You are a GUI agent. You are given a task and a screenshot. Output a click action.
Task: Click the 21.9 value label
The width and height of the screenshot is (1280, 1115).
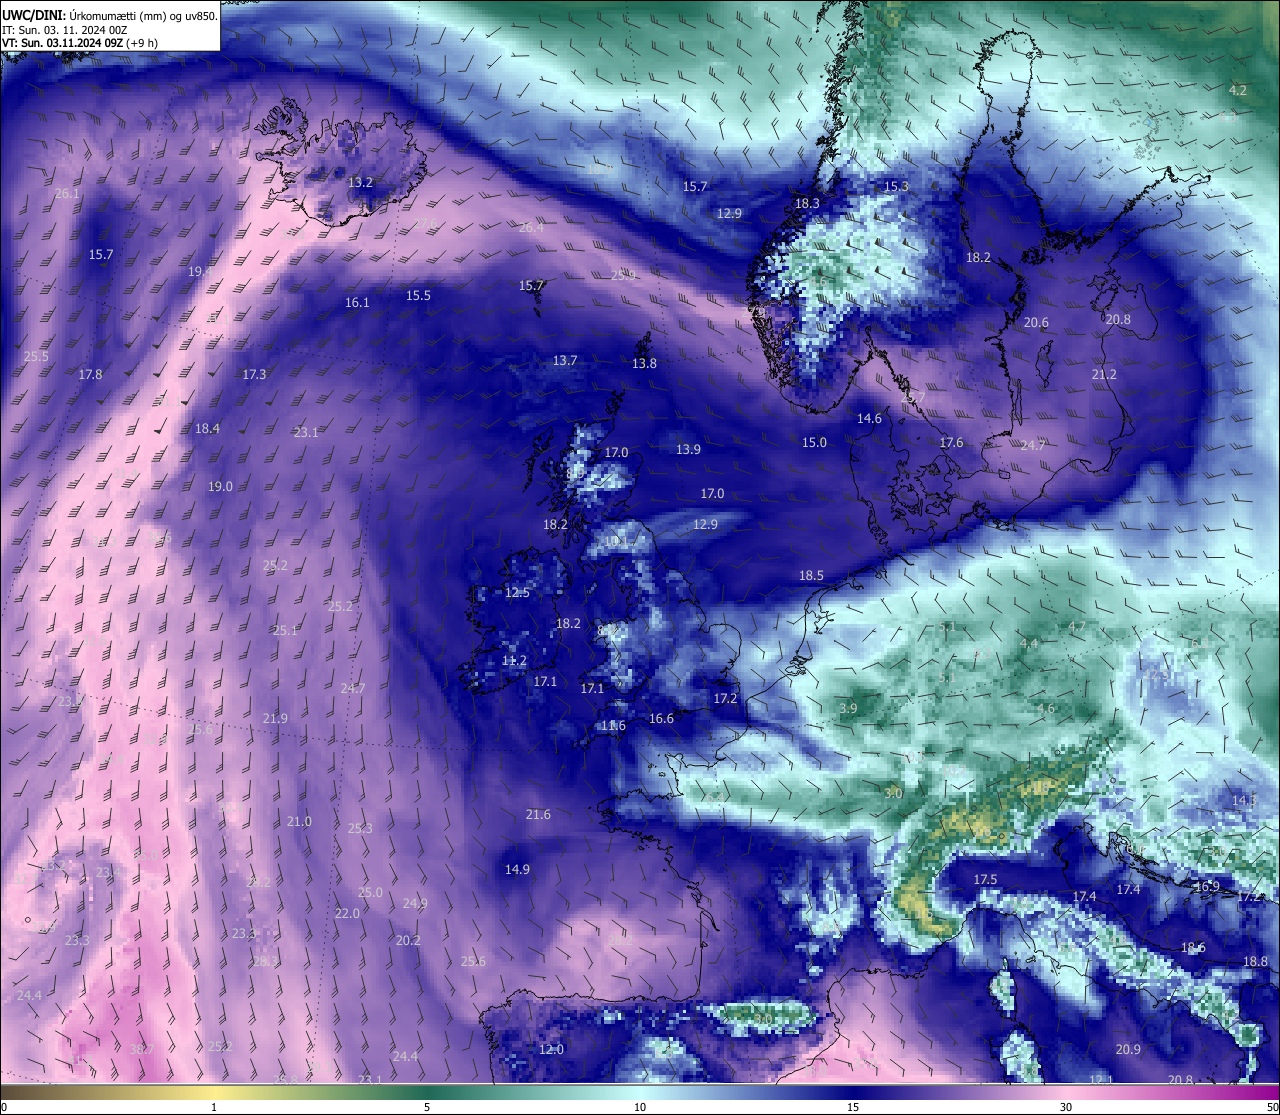coord(275,718)
